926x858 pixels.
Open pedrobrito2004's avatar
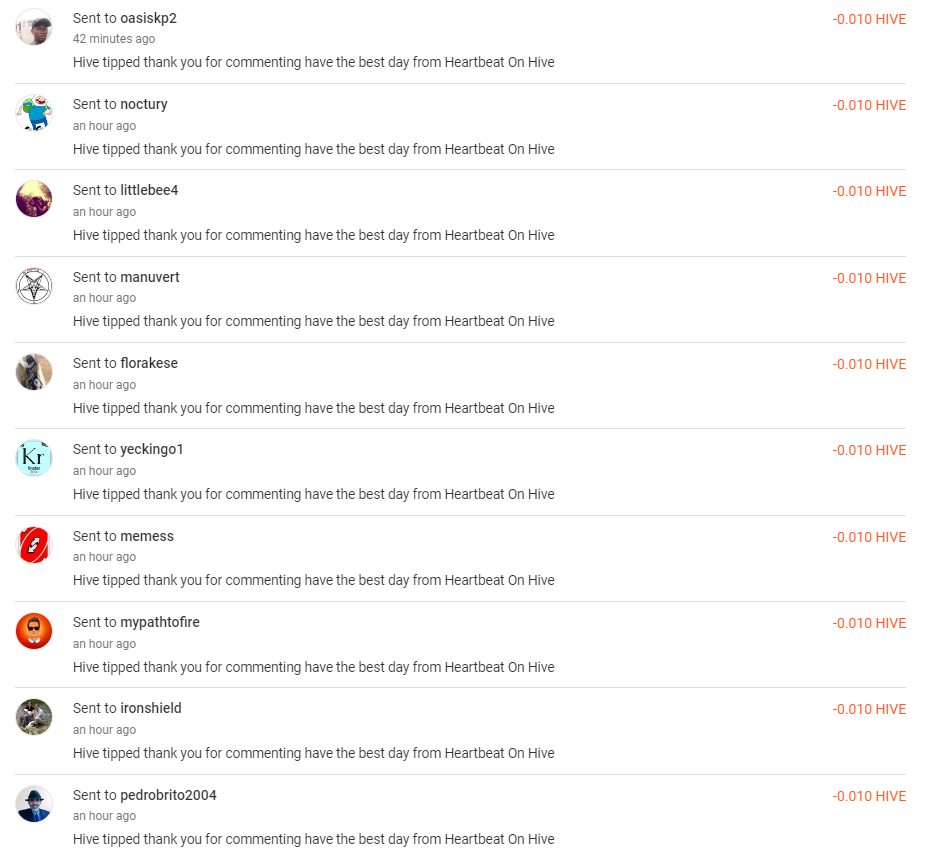pos(34,804)
